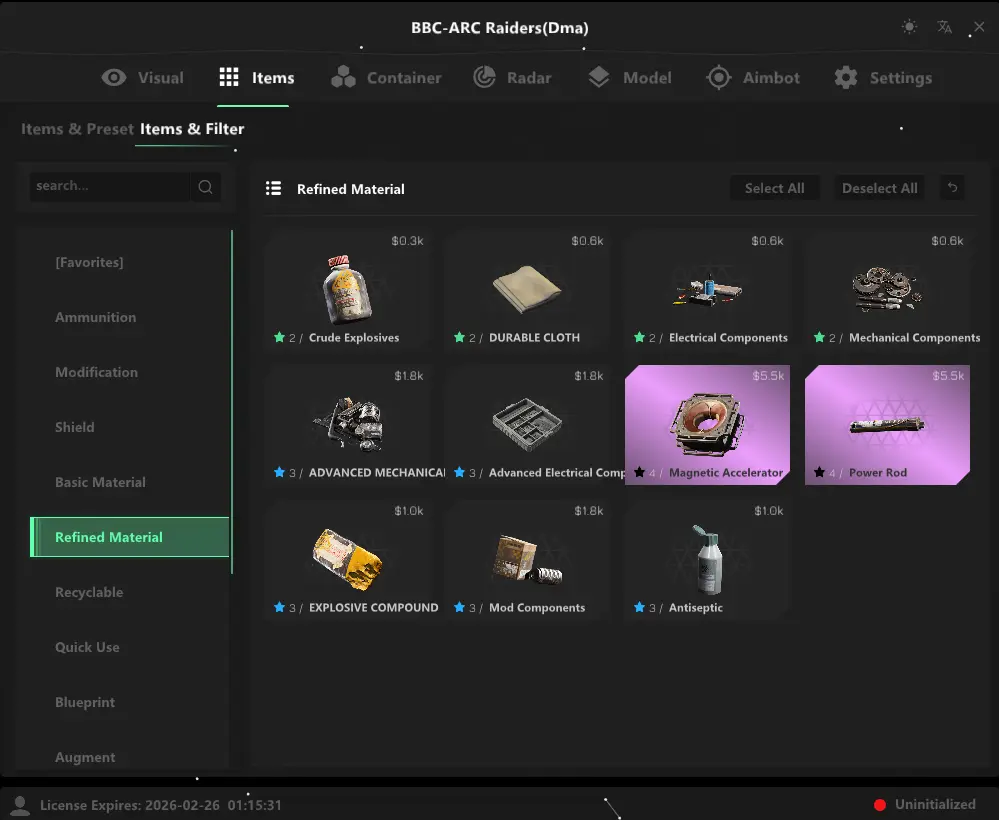Select the Crude Explosives item image
The height and width of the screenshot is (820, 999).
tap(347, 289)
